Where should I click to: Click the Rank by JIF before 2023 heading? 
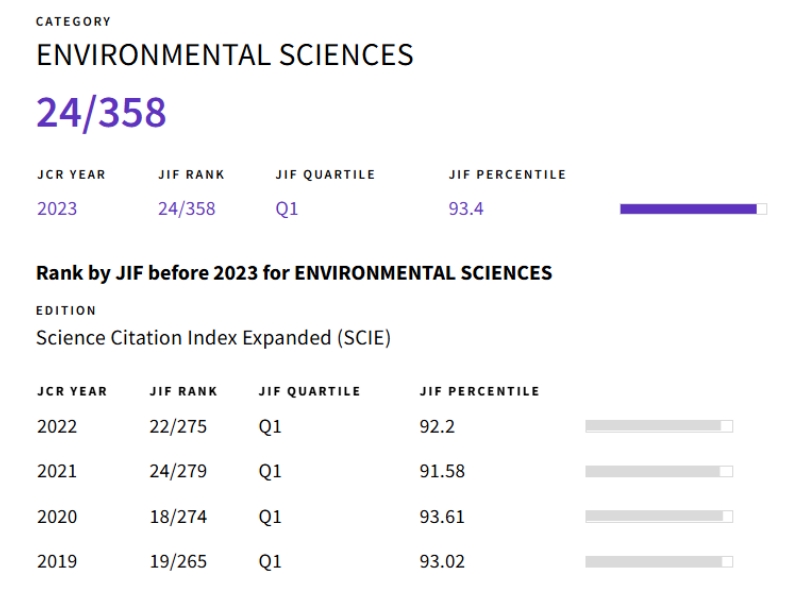[x=294, y=273]
